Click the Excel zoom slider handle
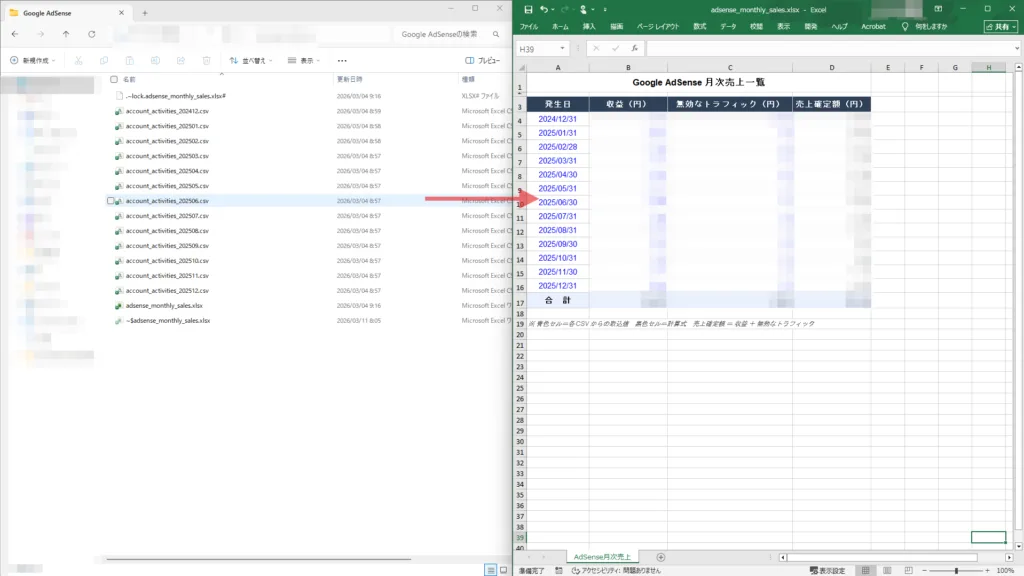 [x=956, y=570]
